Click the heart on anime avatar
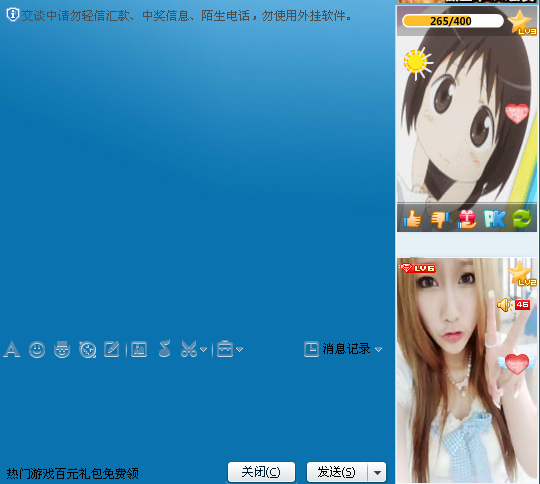The height and width of the screenshot is (484, 540). (517, 113)
